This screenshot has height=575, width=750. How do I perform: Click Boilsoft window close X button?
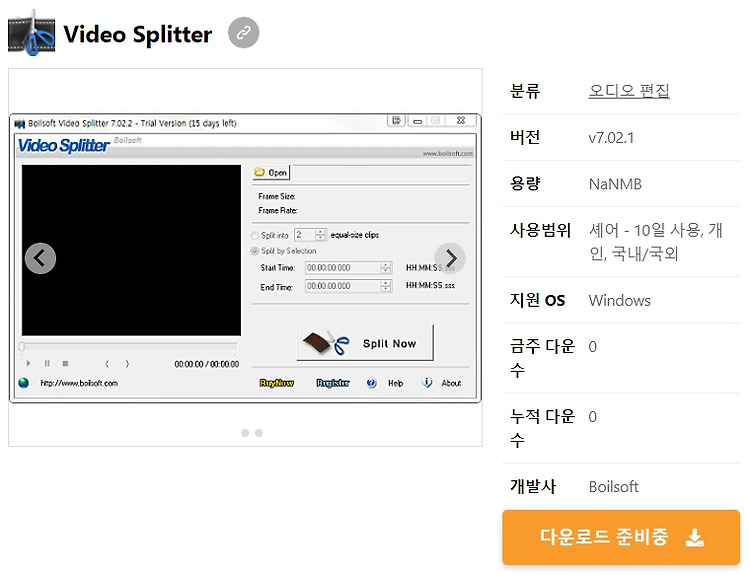[x=461, y=121]
